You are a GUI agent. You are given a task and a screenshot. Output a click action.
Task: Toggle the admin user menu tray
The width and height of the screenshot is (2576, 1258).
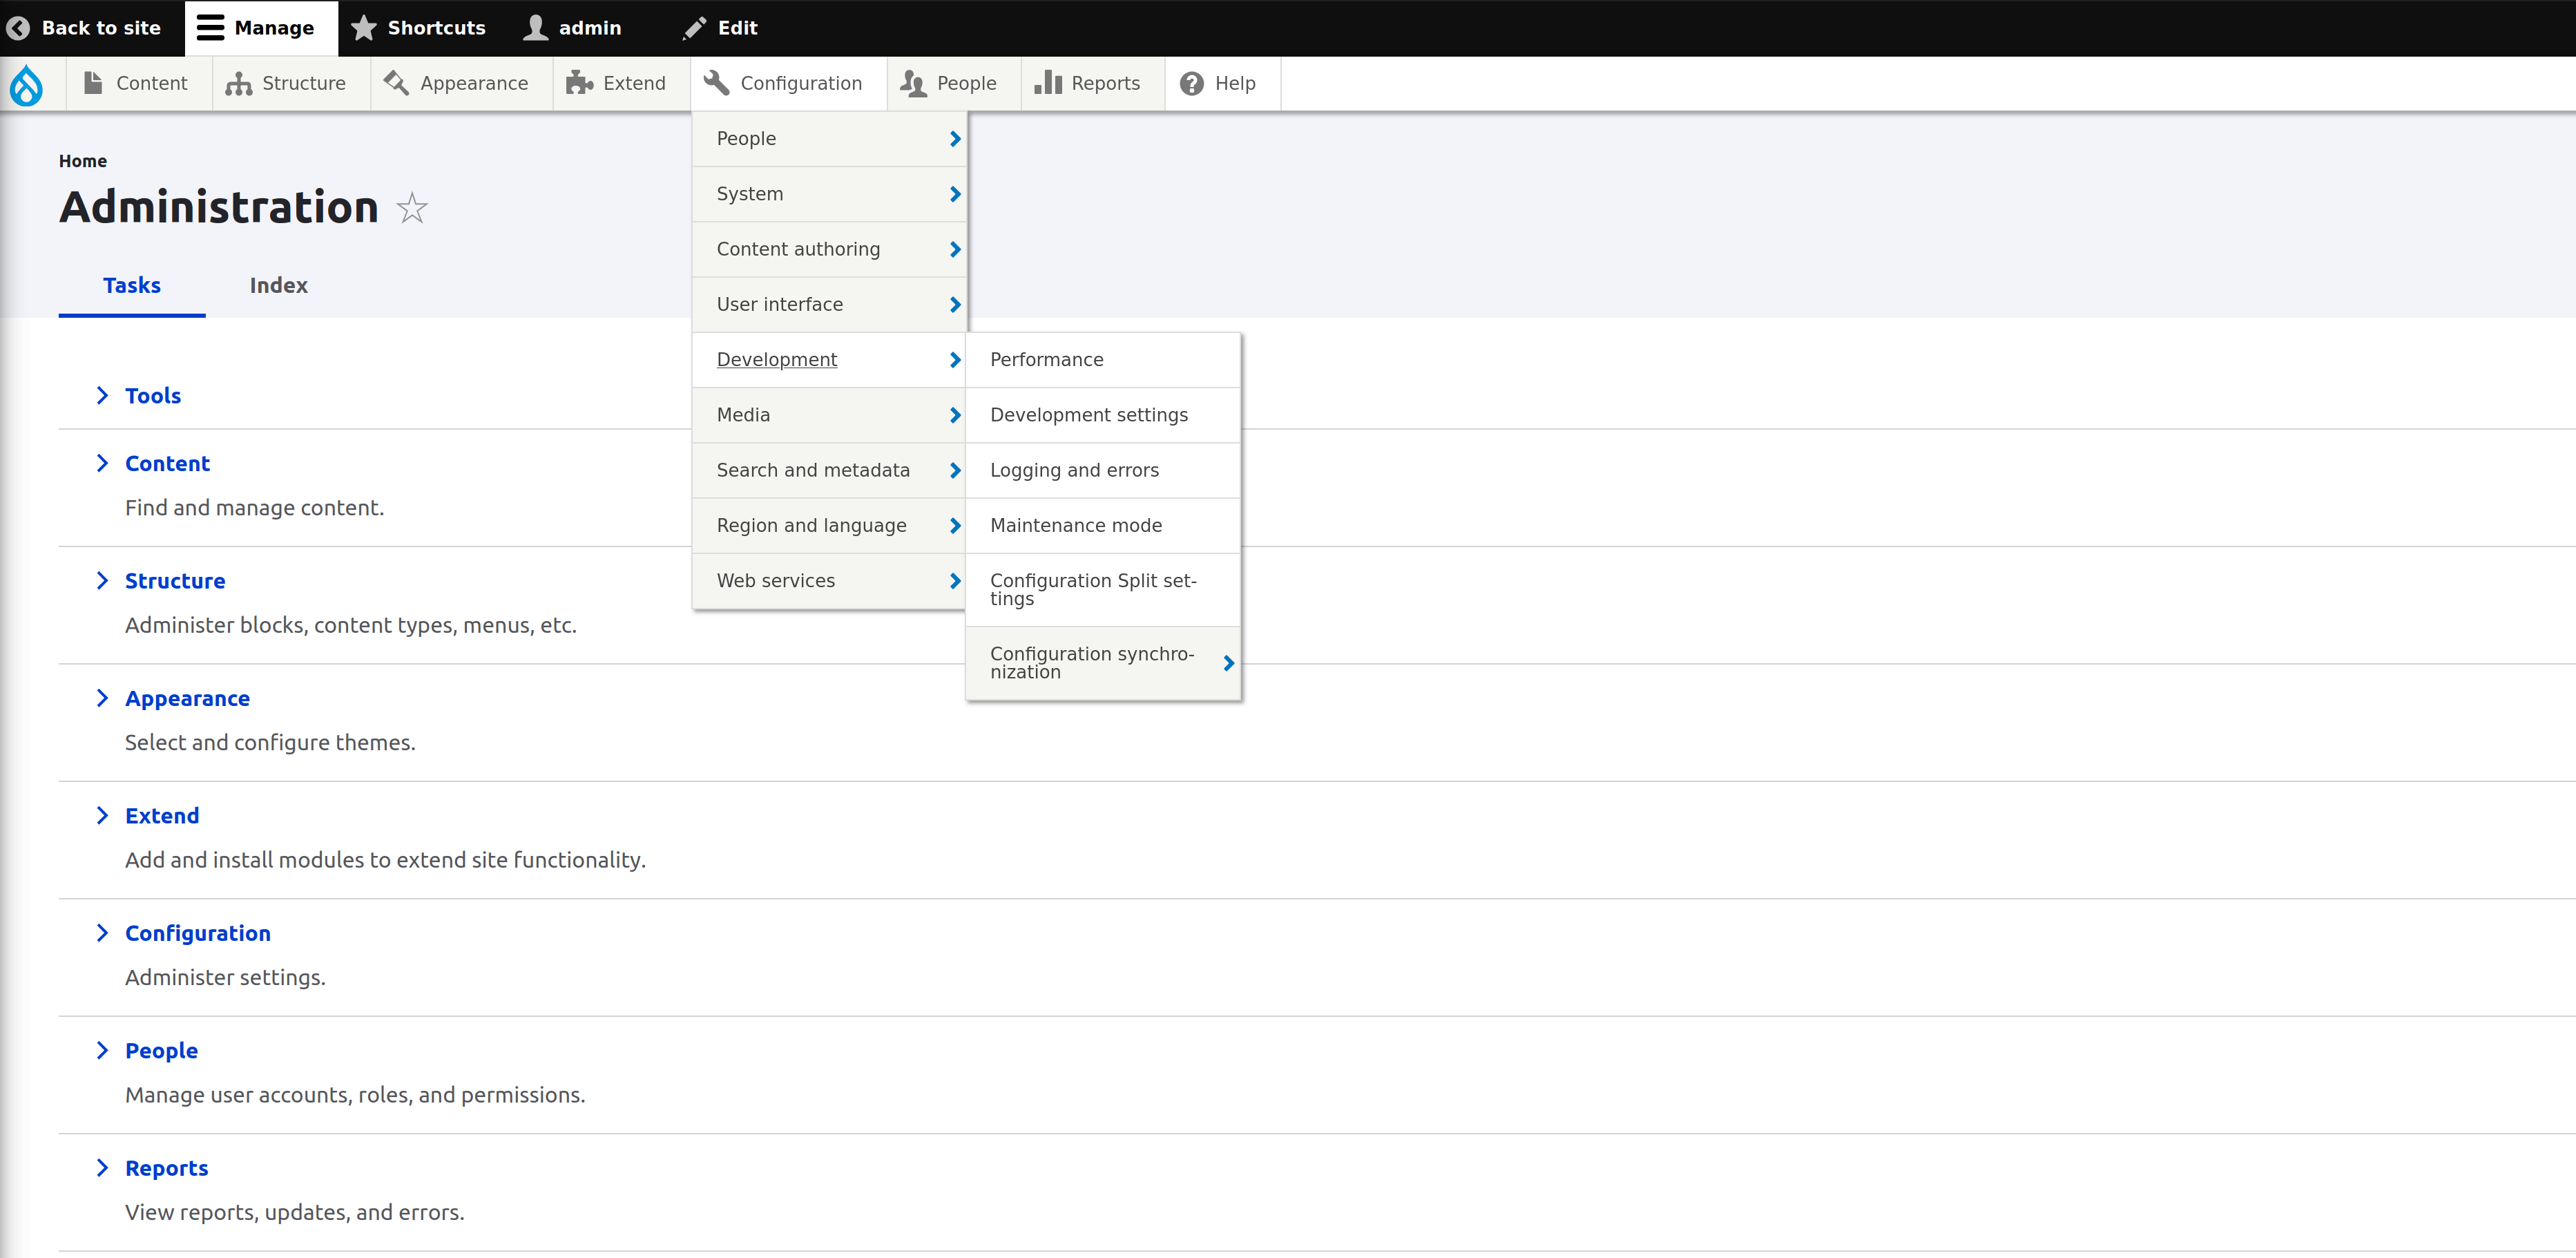pyautogui.click(x=573, y=28)
